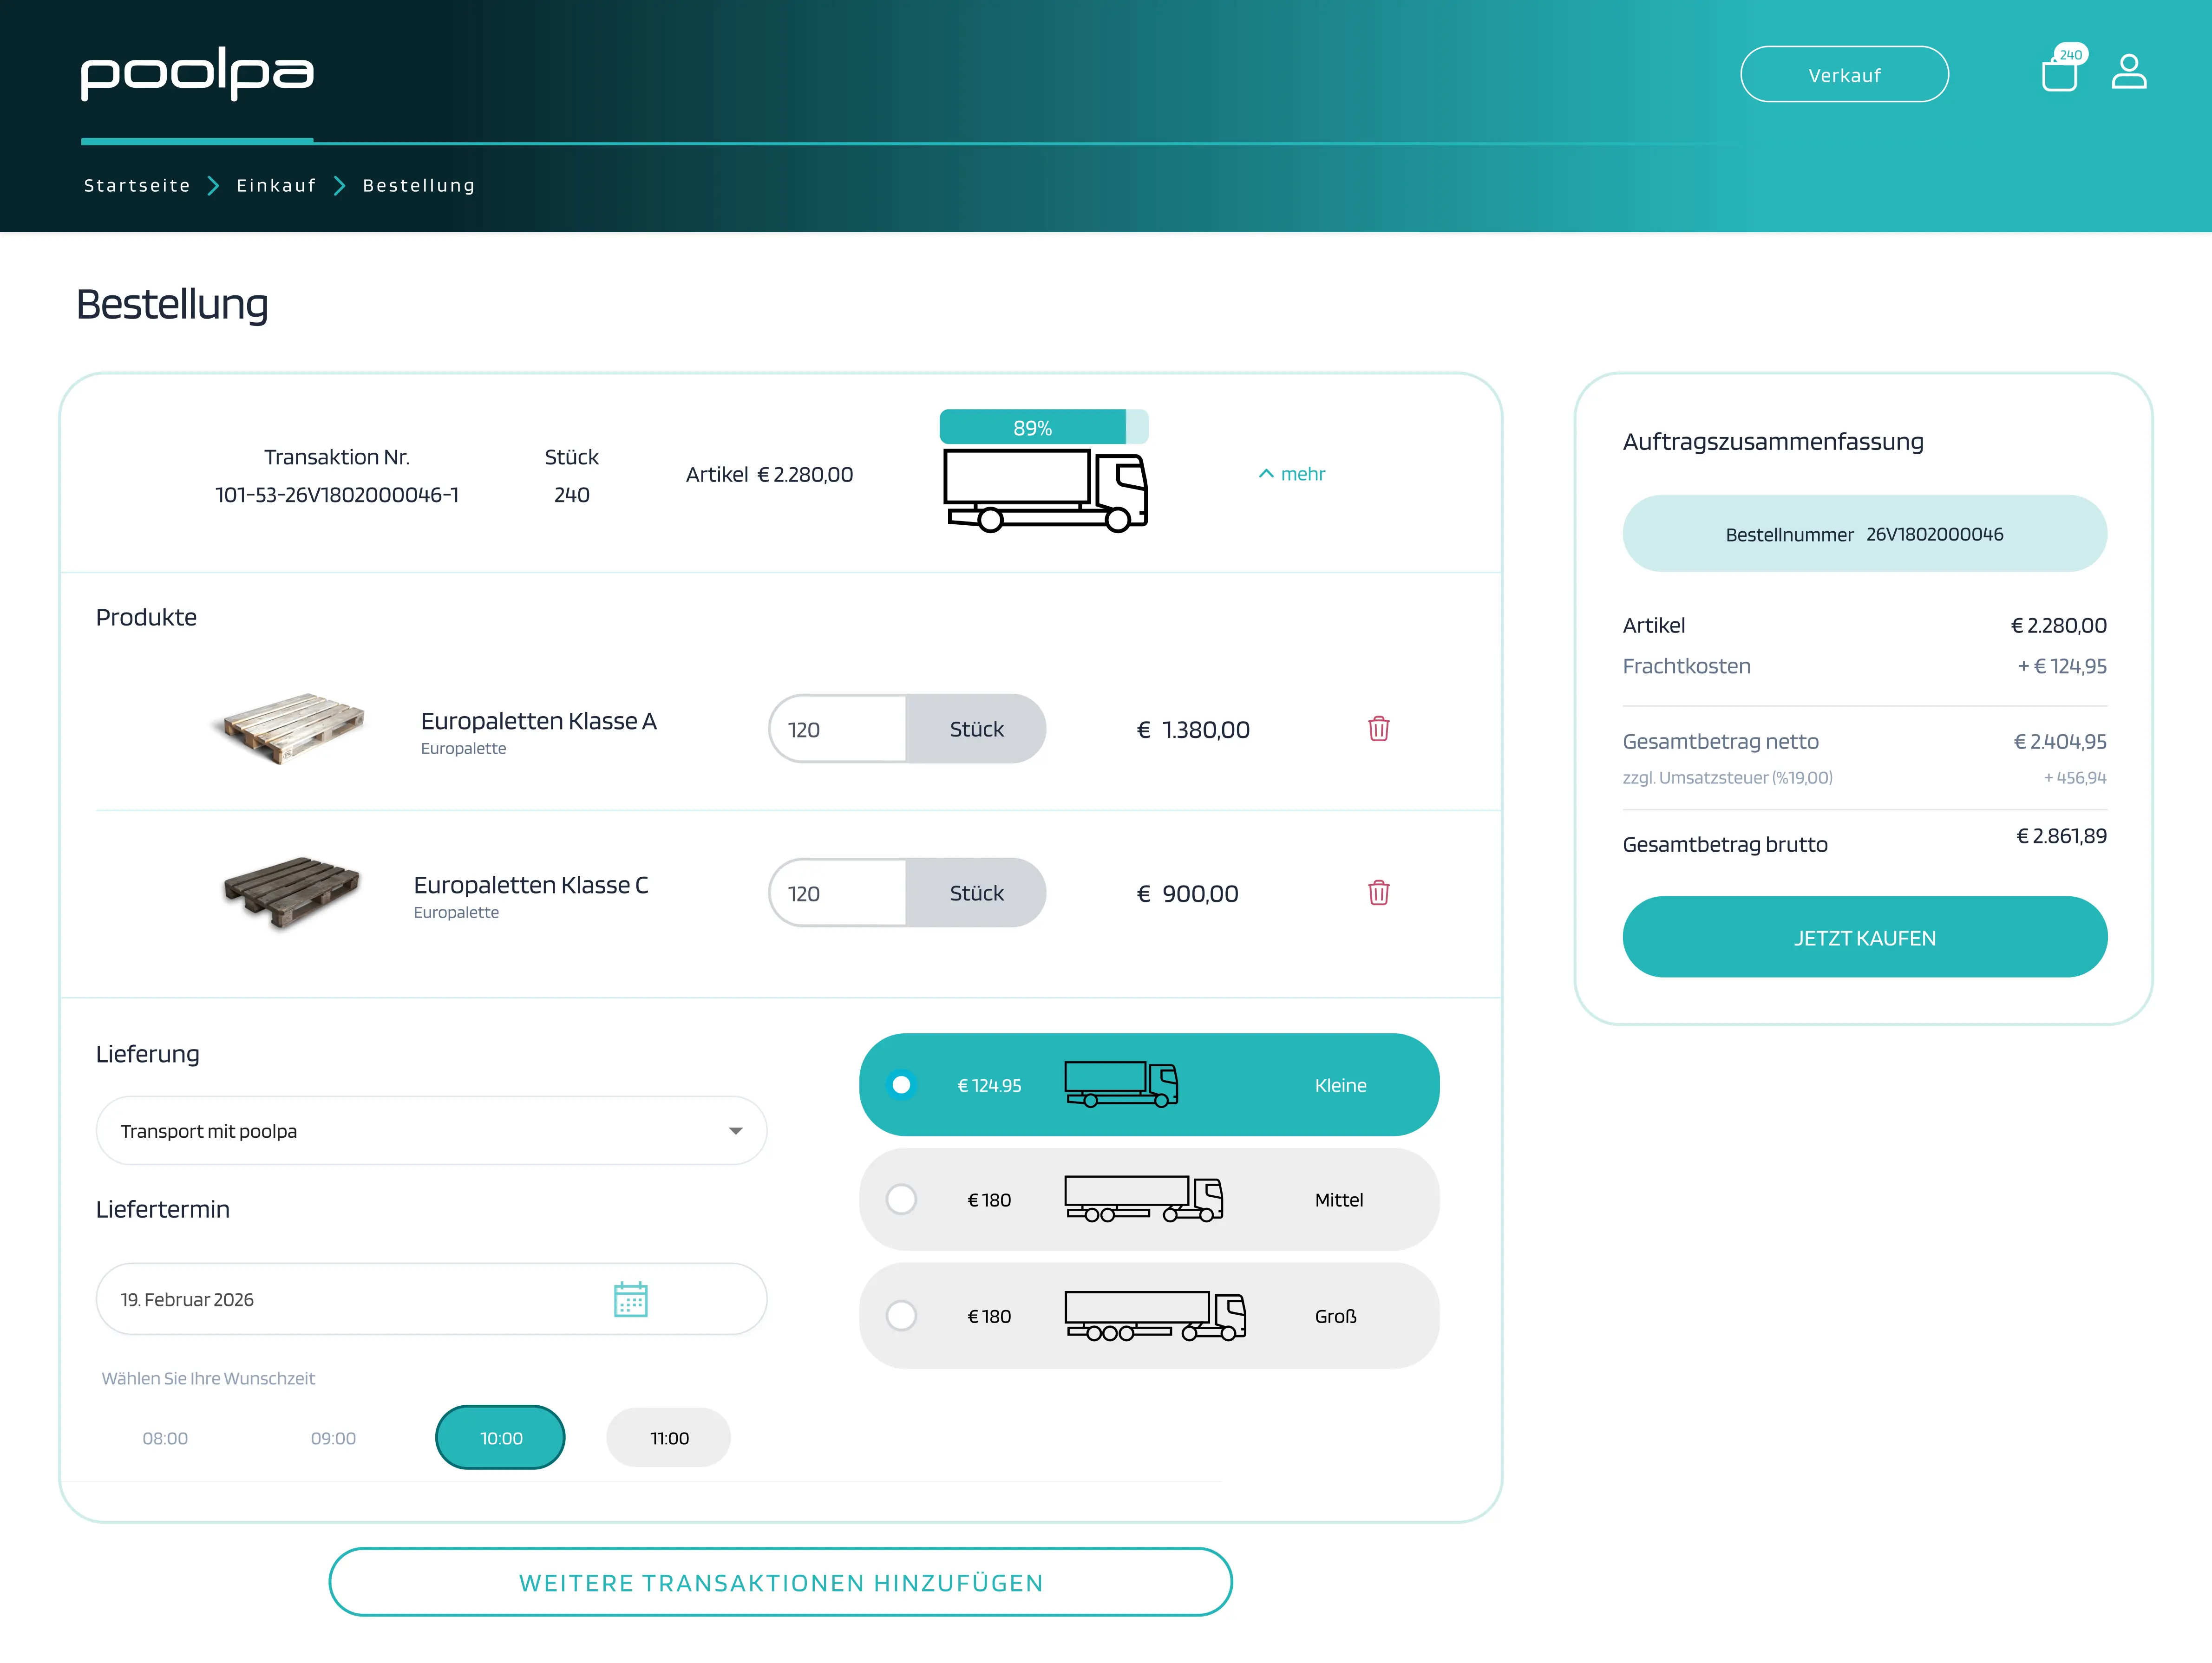Open the calendar date picker icon
This screenshot has width=2212, height=1663.
(630, 1299)
